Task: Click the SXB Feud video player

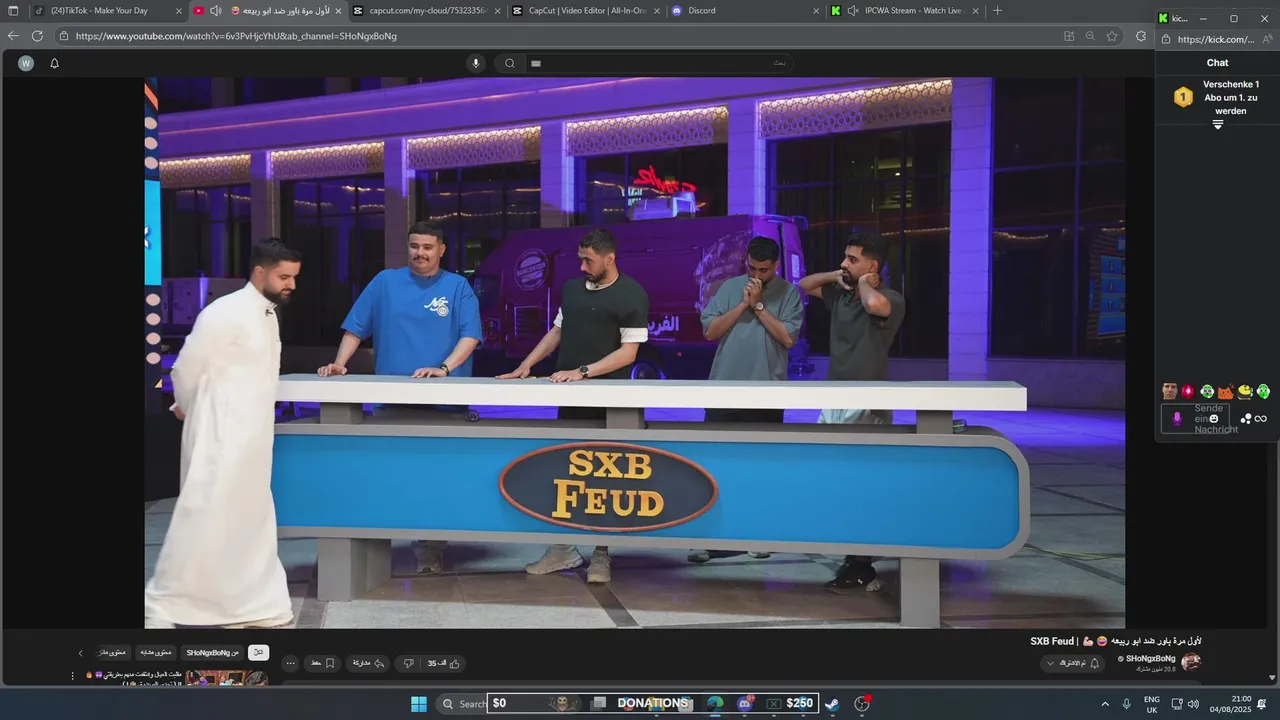Action: (635, 352)
